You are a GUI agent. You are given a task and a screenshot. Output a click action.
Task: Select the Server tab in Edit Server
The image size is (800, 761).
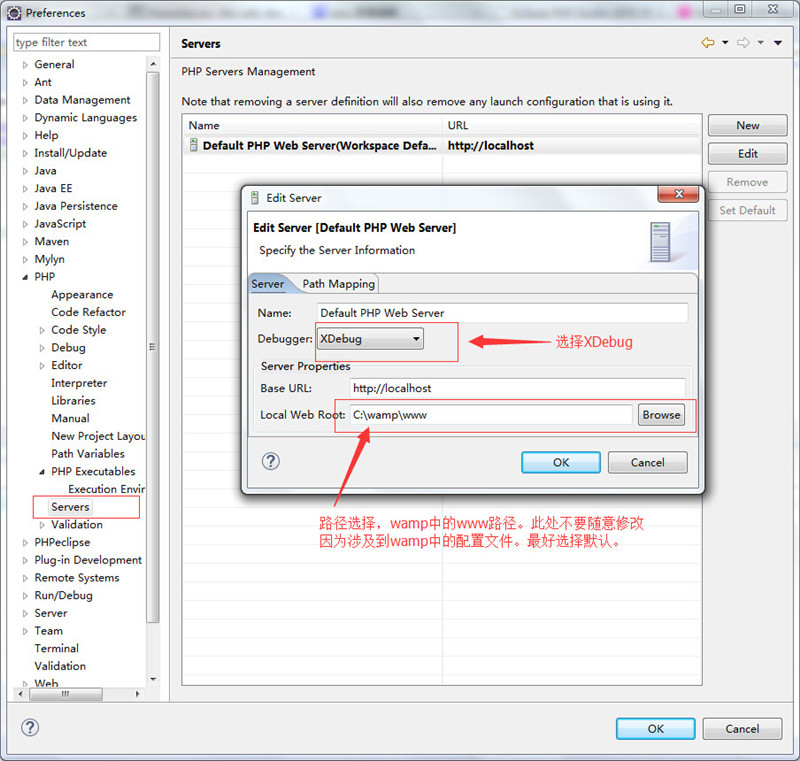(x=268, y=284)
